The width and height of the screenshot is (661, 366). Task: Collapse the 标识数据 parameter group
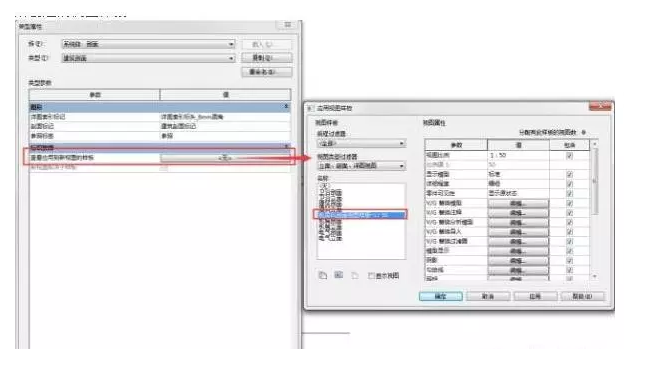point(286,146)
